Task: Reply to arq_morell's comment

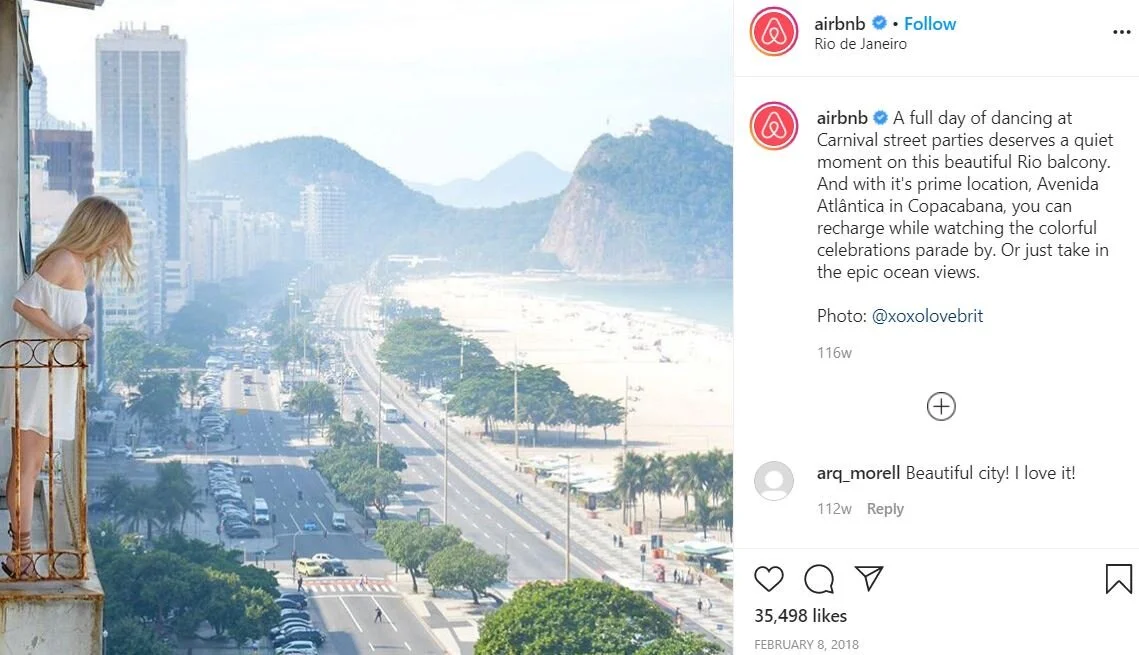Action: click(x=885, y=509)
